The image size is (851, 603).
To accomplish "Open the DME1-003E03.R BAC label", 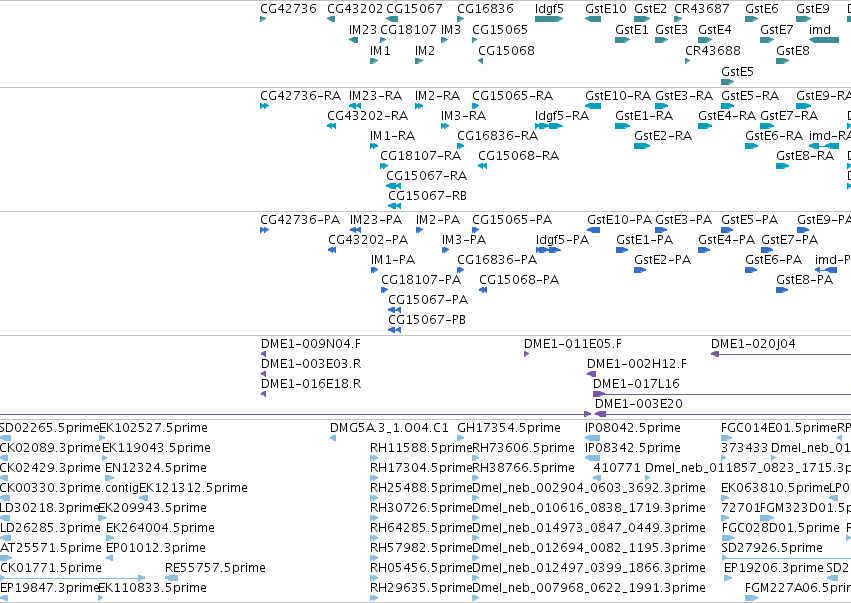I will [311, 364].
